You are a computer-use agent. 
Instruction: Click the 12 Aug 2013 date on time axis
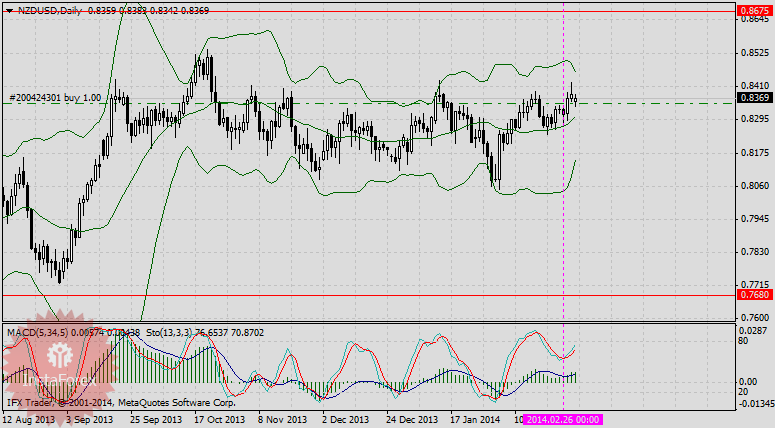[29, 421]
